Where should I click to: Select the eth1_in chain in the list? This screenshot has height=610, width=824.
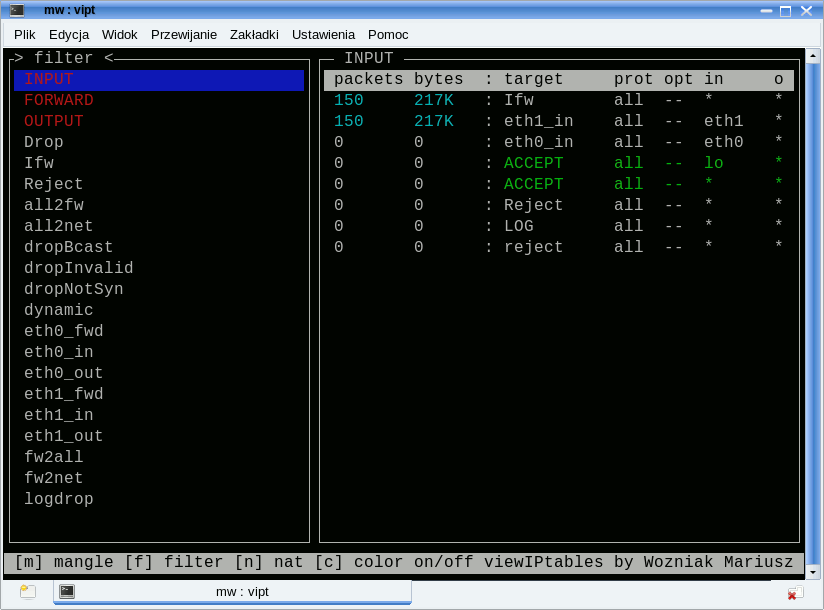59,416
